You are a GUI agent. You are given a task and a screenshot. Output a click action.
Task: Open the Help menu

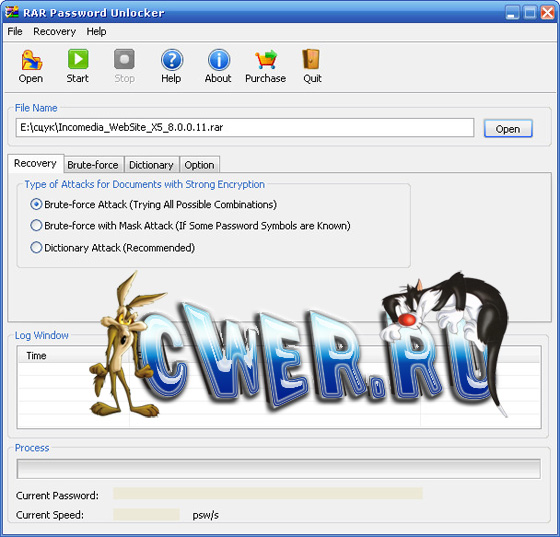96,31
